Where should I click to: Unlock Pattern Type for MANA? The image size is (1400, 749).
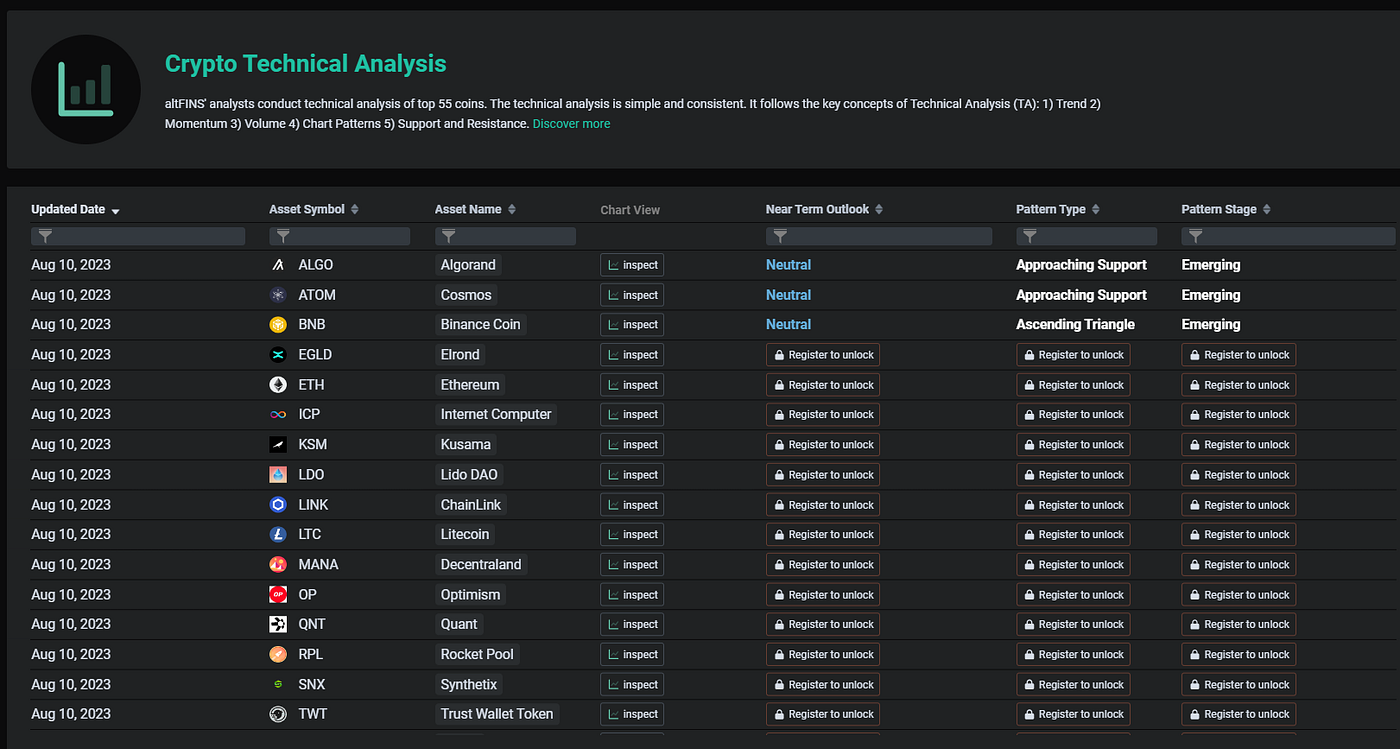pyautogui.click(x=1073, y=565)
